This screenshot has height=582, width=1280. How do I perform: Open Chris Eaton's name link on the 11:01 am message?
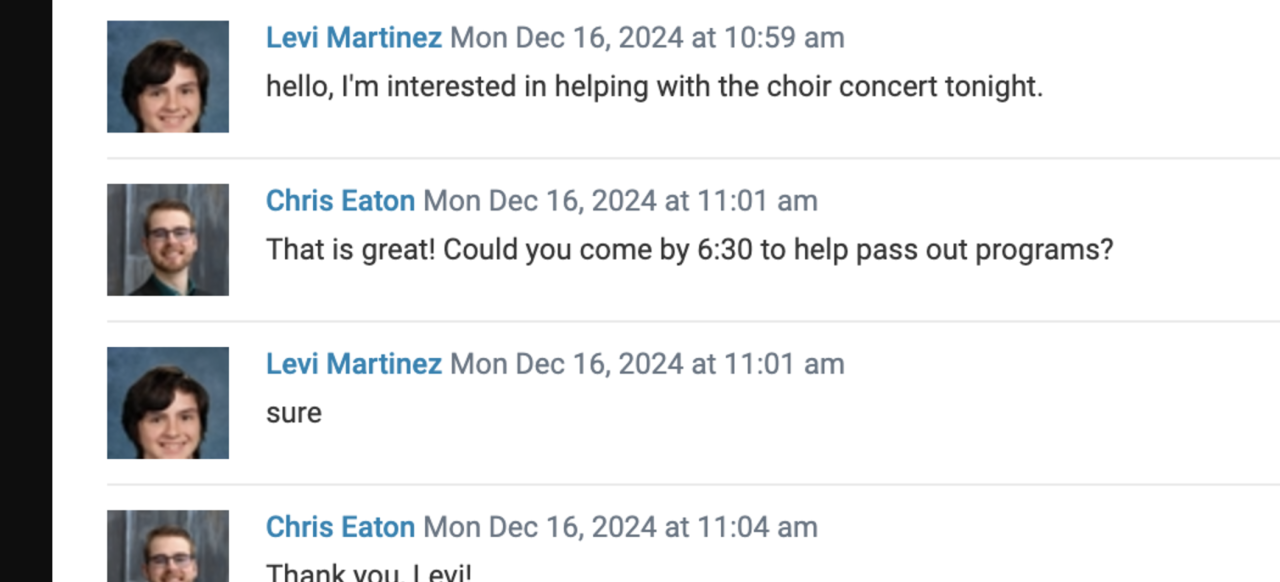[x=340, y=201]
